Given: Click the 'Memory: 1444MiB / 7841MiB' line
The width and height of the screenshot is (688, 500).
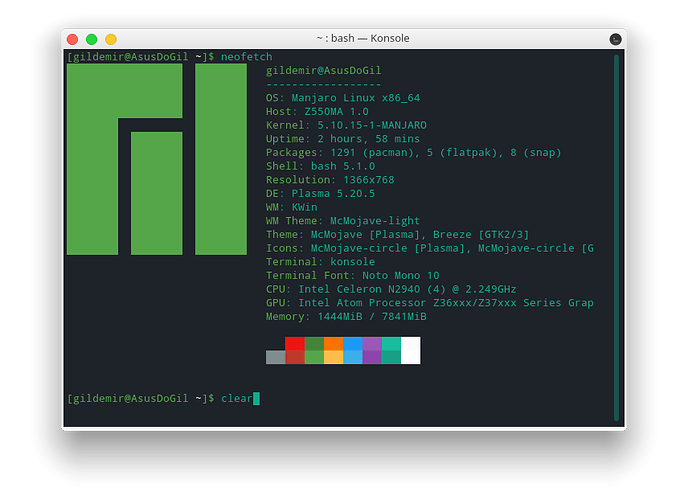Looking at the screenshot, I should click(346, 317).
